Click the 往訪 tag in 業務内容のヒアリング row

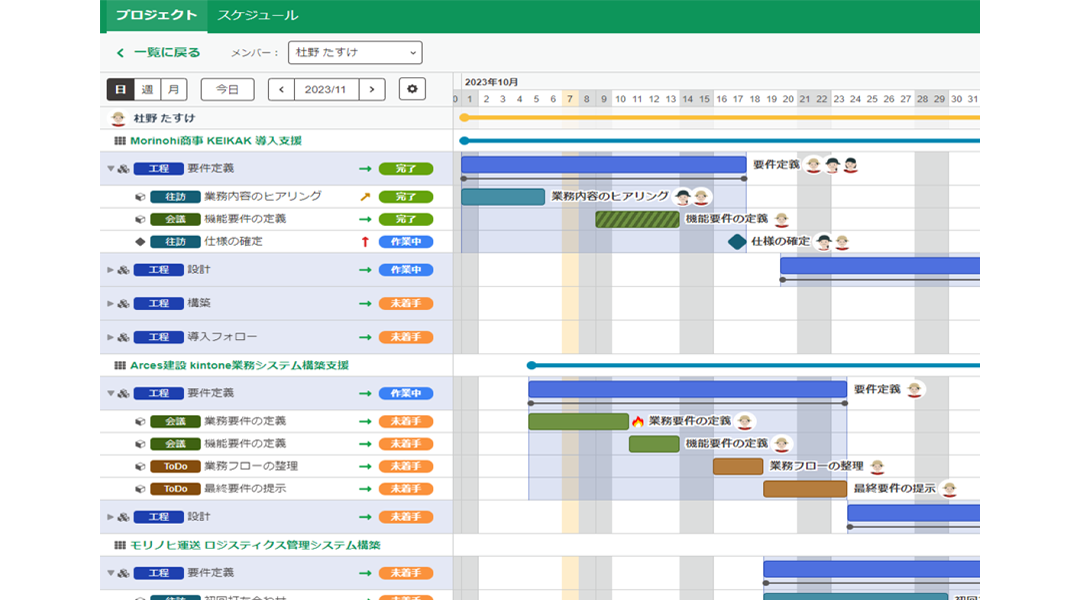[175, 197]
